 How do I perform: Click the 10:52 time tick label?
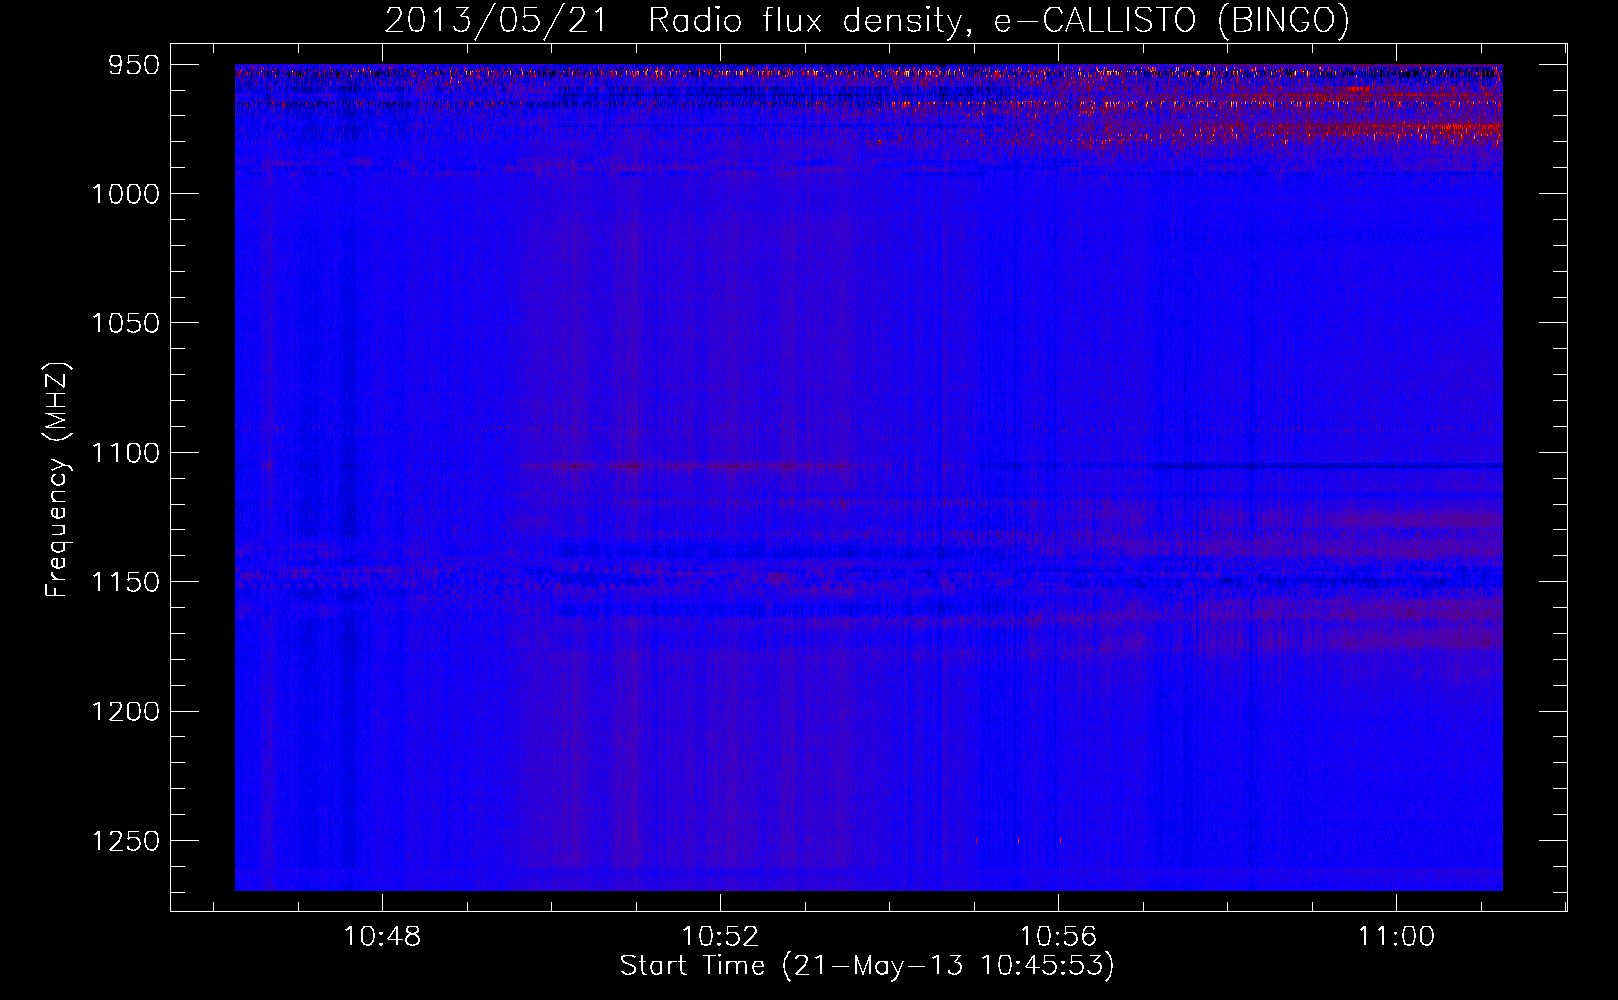(720, 937)
